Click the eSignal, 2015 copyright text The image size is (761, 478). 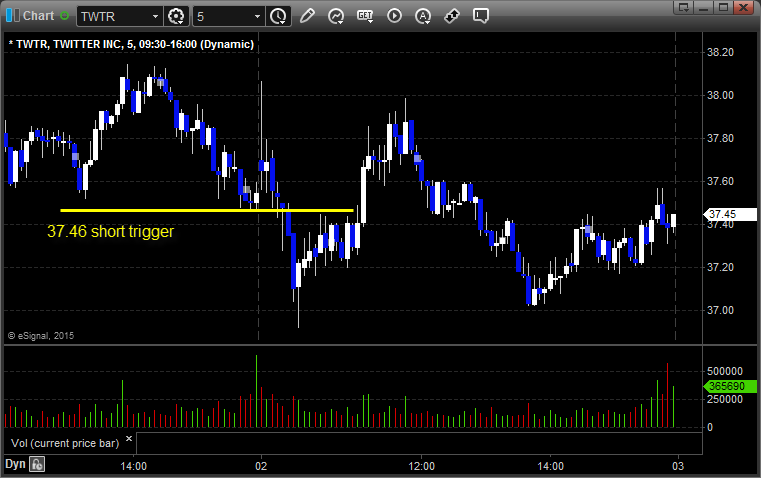point(41,336)
